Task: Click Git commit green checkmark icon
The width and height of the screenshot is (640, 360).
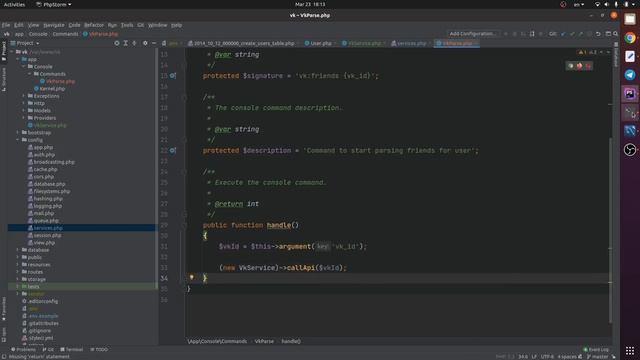Action: point(572,34)
